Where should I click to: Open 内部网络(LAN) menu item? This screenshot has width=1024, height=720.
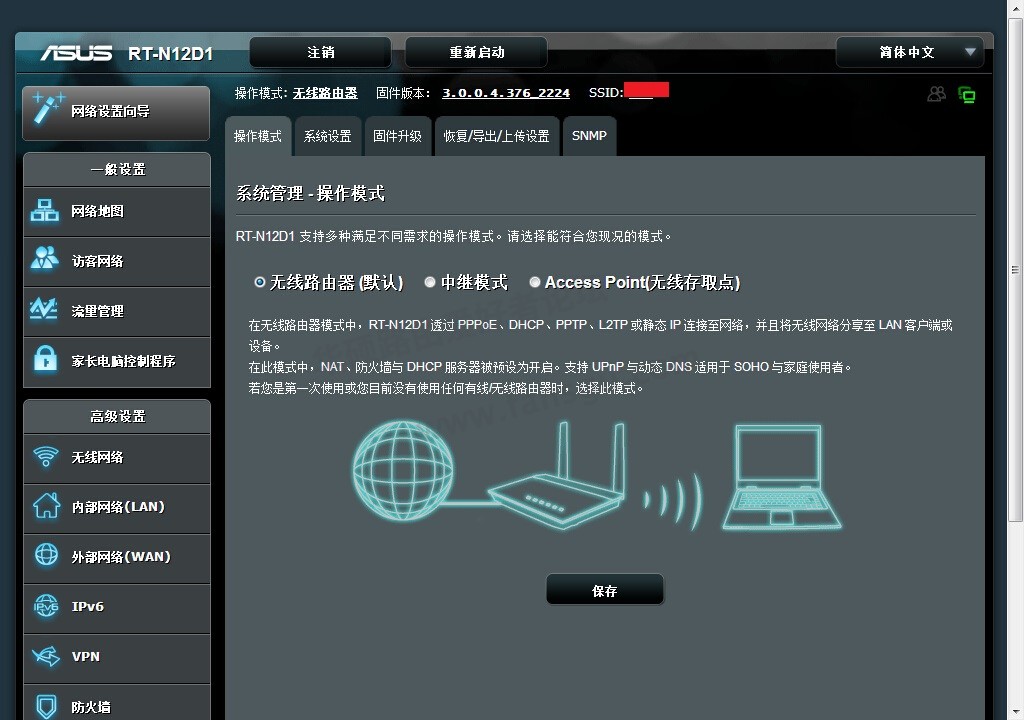point(117,508)
